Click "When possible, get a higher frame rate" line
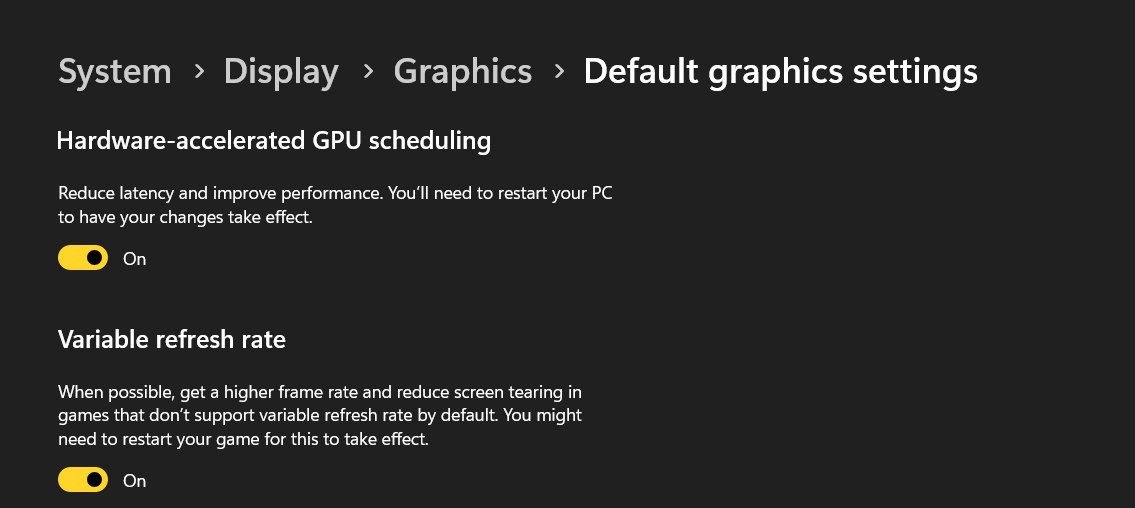 point(320,392)
